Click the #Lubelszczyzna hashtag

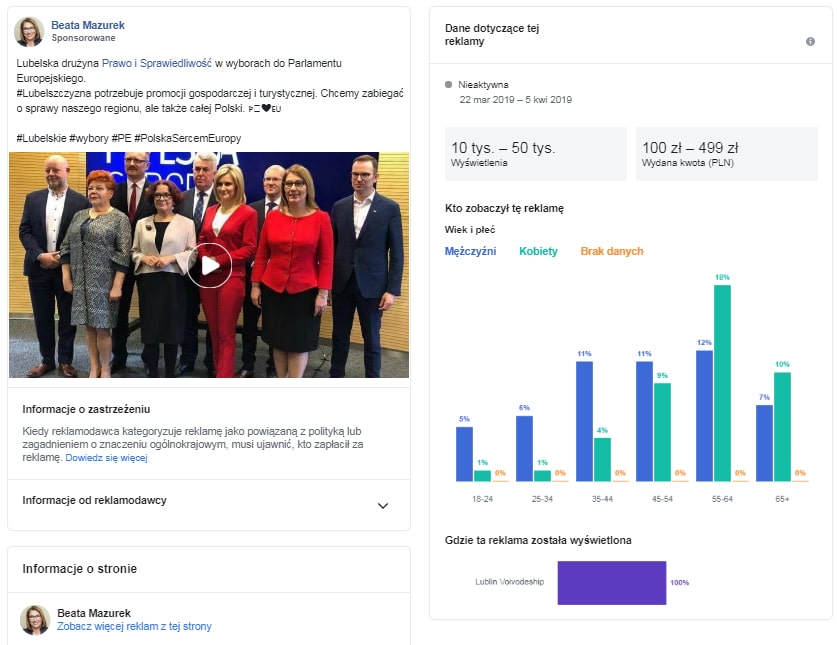[x=54, y=93]
